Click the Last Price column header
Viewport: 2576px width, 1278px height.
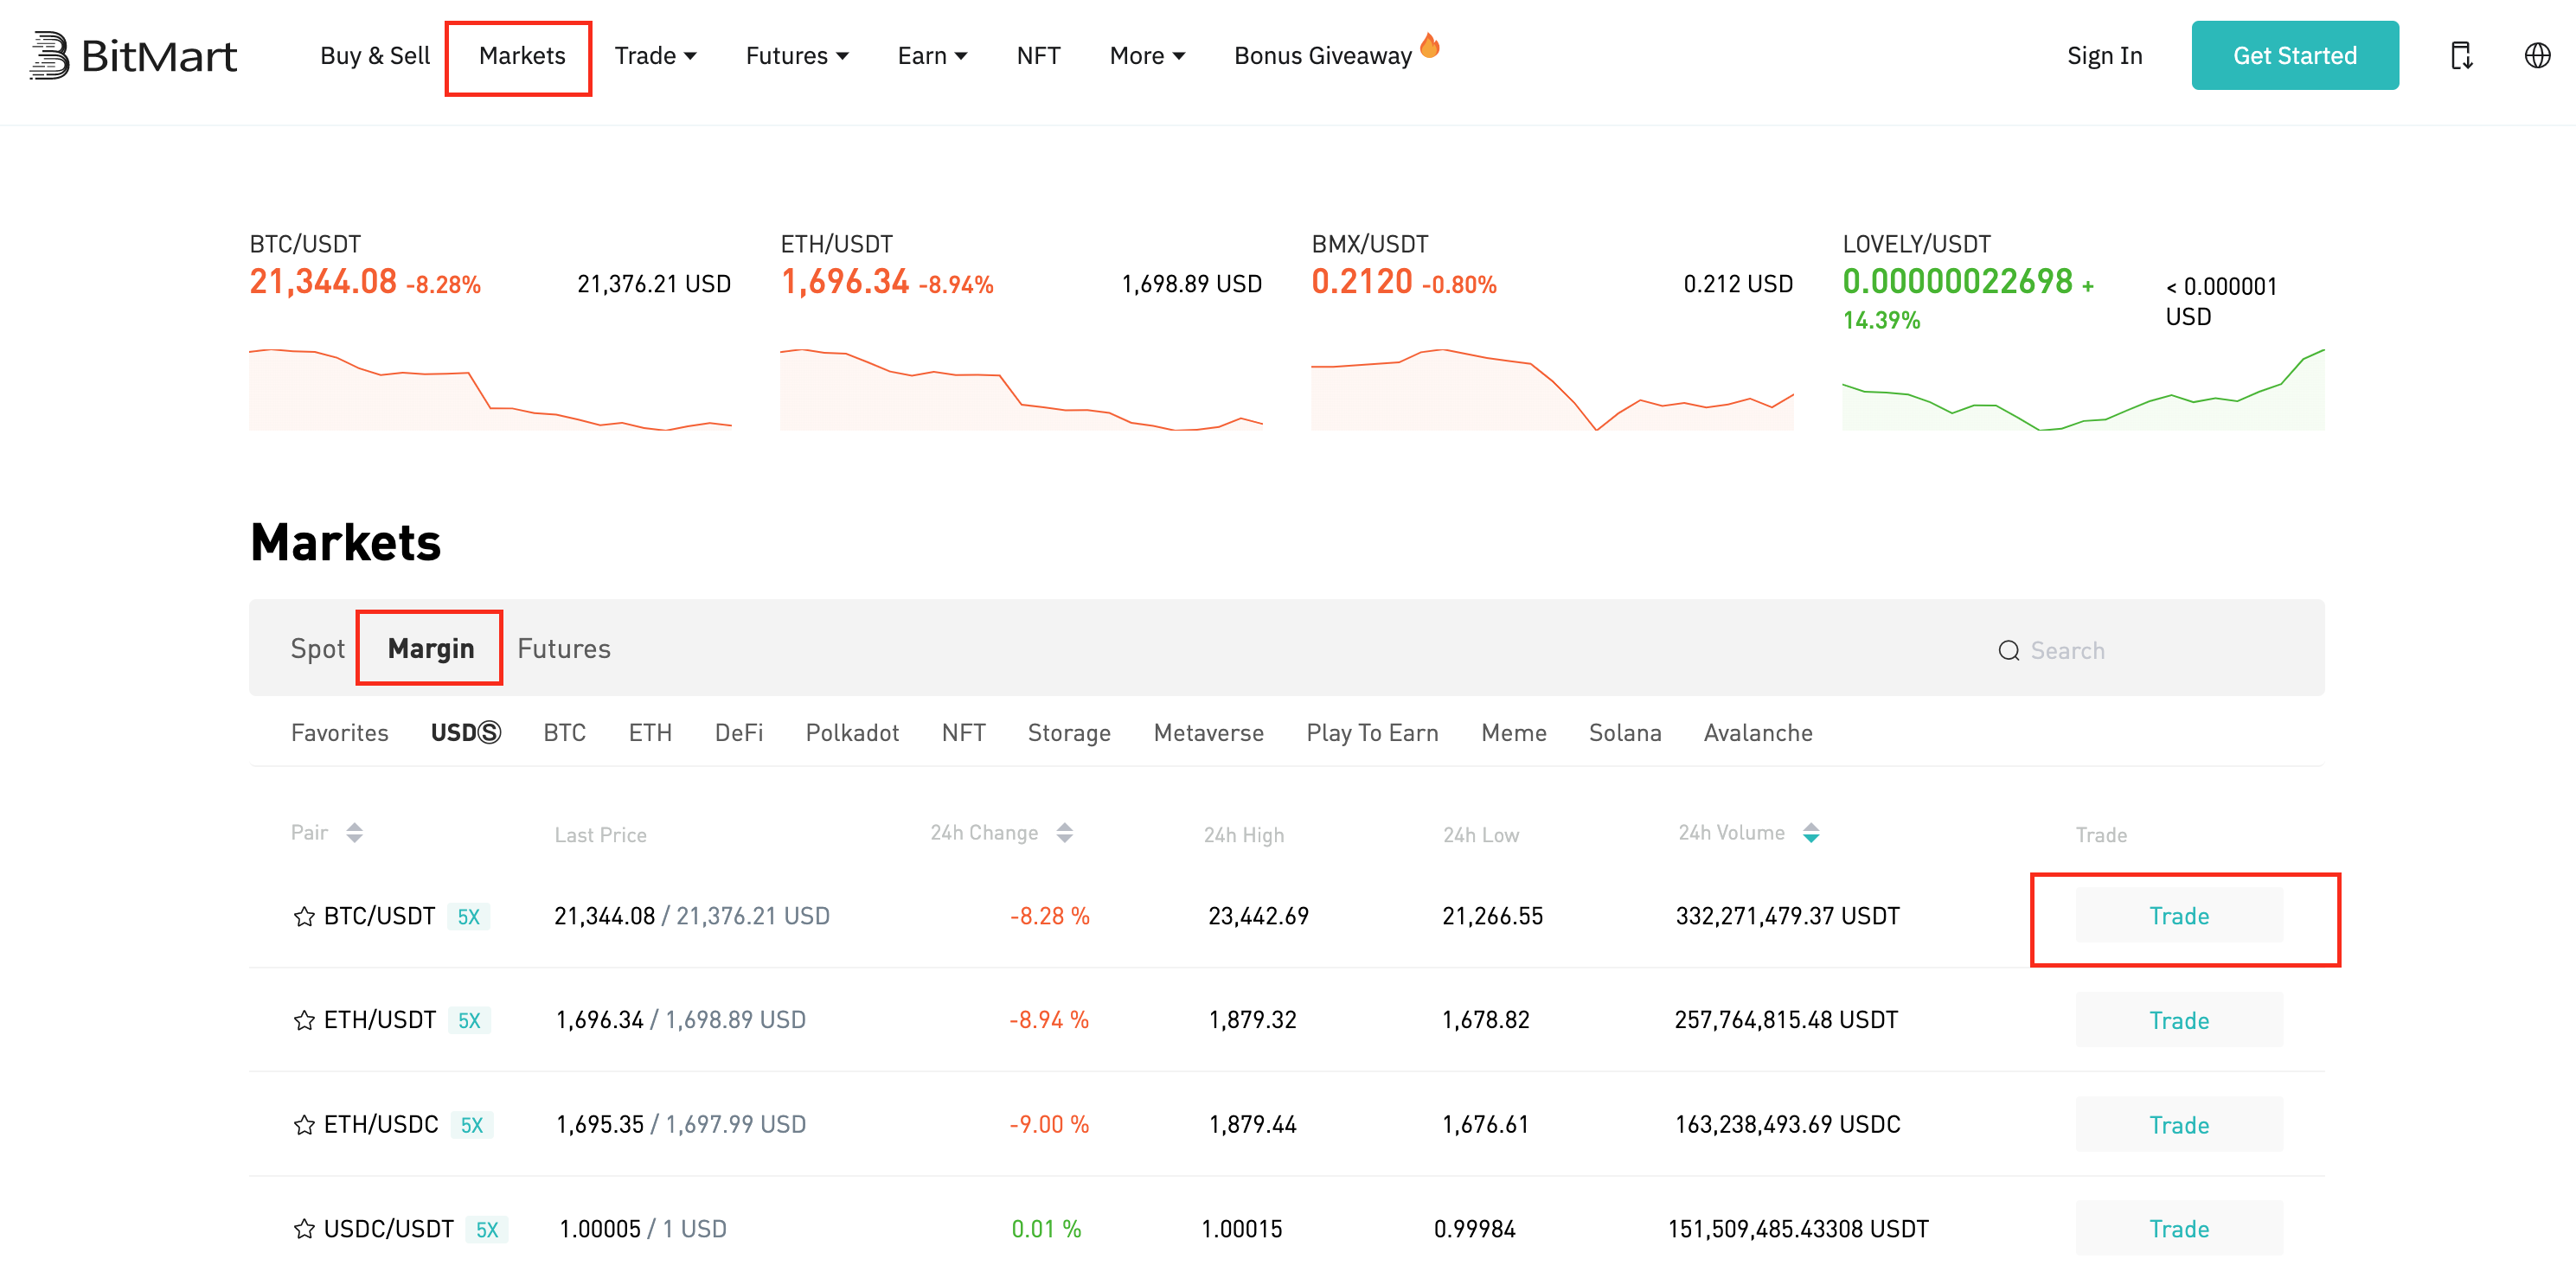click(600, 835)
